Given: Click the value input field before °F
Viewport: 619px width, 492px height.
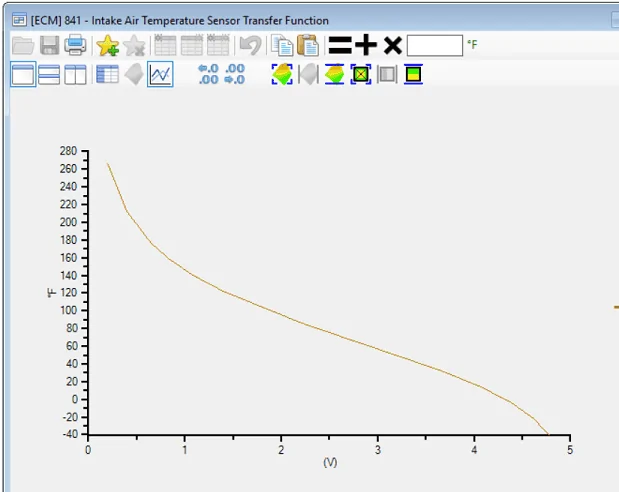Looking at the screenshot, I should click(435, 45).
